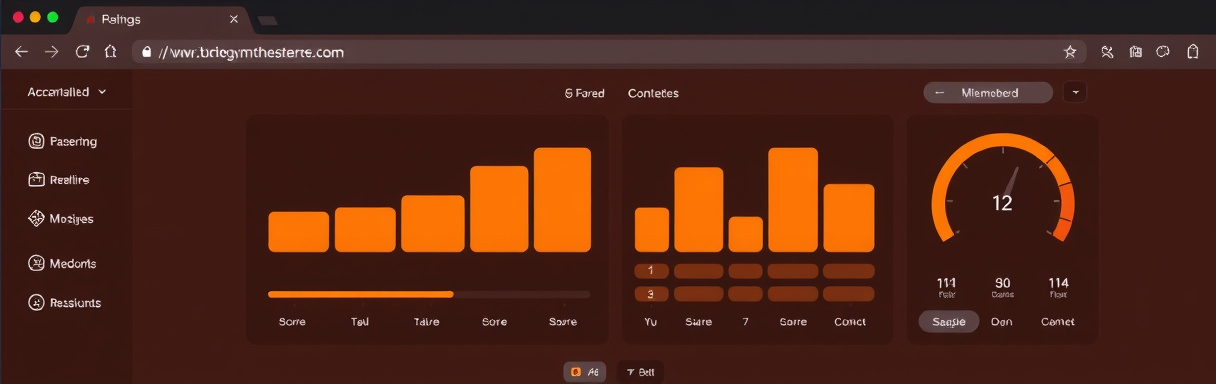Click the small chevron button beside Mlemeberd
The height and width of the screenshot is (384, 1216).
click(1075, 92)
